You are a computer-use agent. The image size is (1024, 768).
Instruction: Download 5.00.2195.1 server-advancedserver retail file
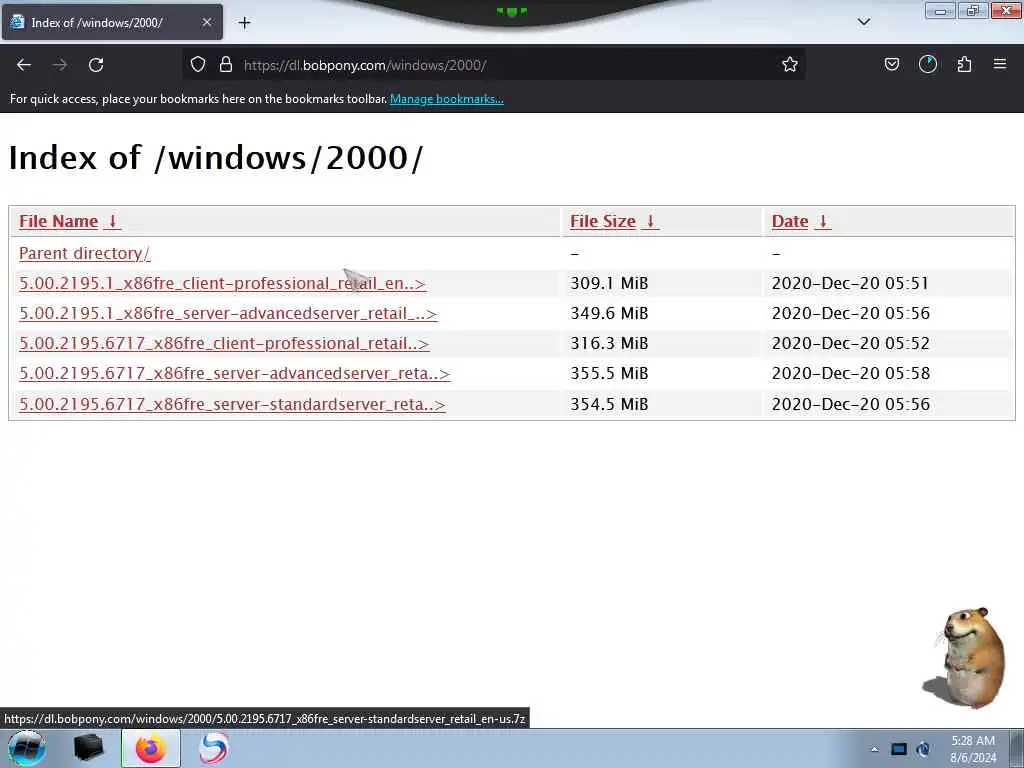pyautogui.click(x=228, y=313)
